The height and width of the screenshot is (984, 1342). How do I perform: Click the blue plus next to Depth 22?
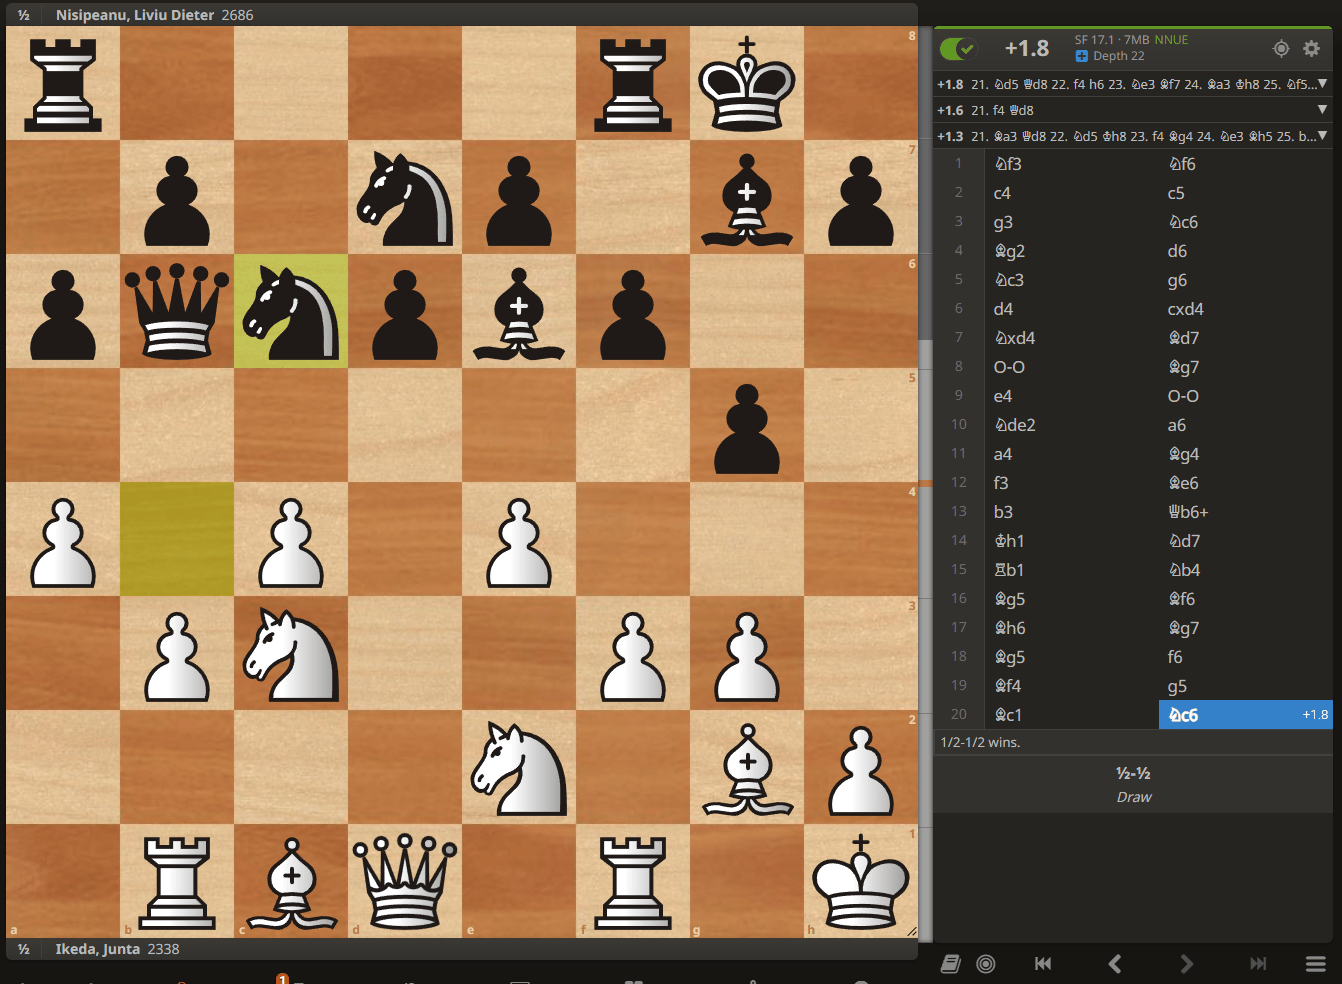pyautogui.click(x=1081, y=56)
